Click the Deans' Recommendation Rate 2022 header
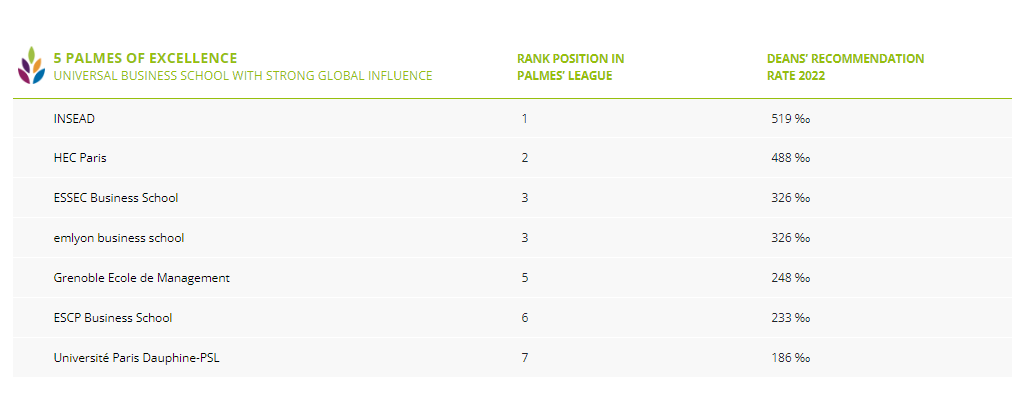The height and width of the screenshot is (398, 1022). click(x=845, y=67)
